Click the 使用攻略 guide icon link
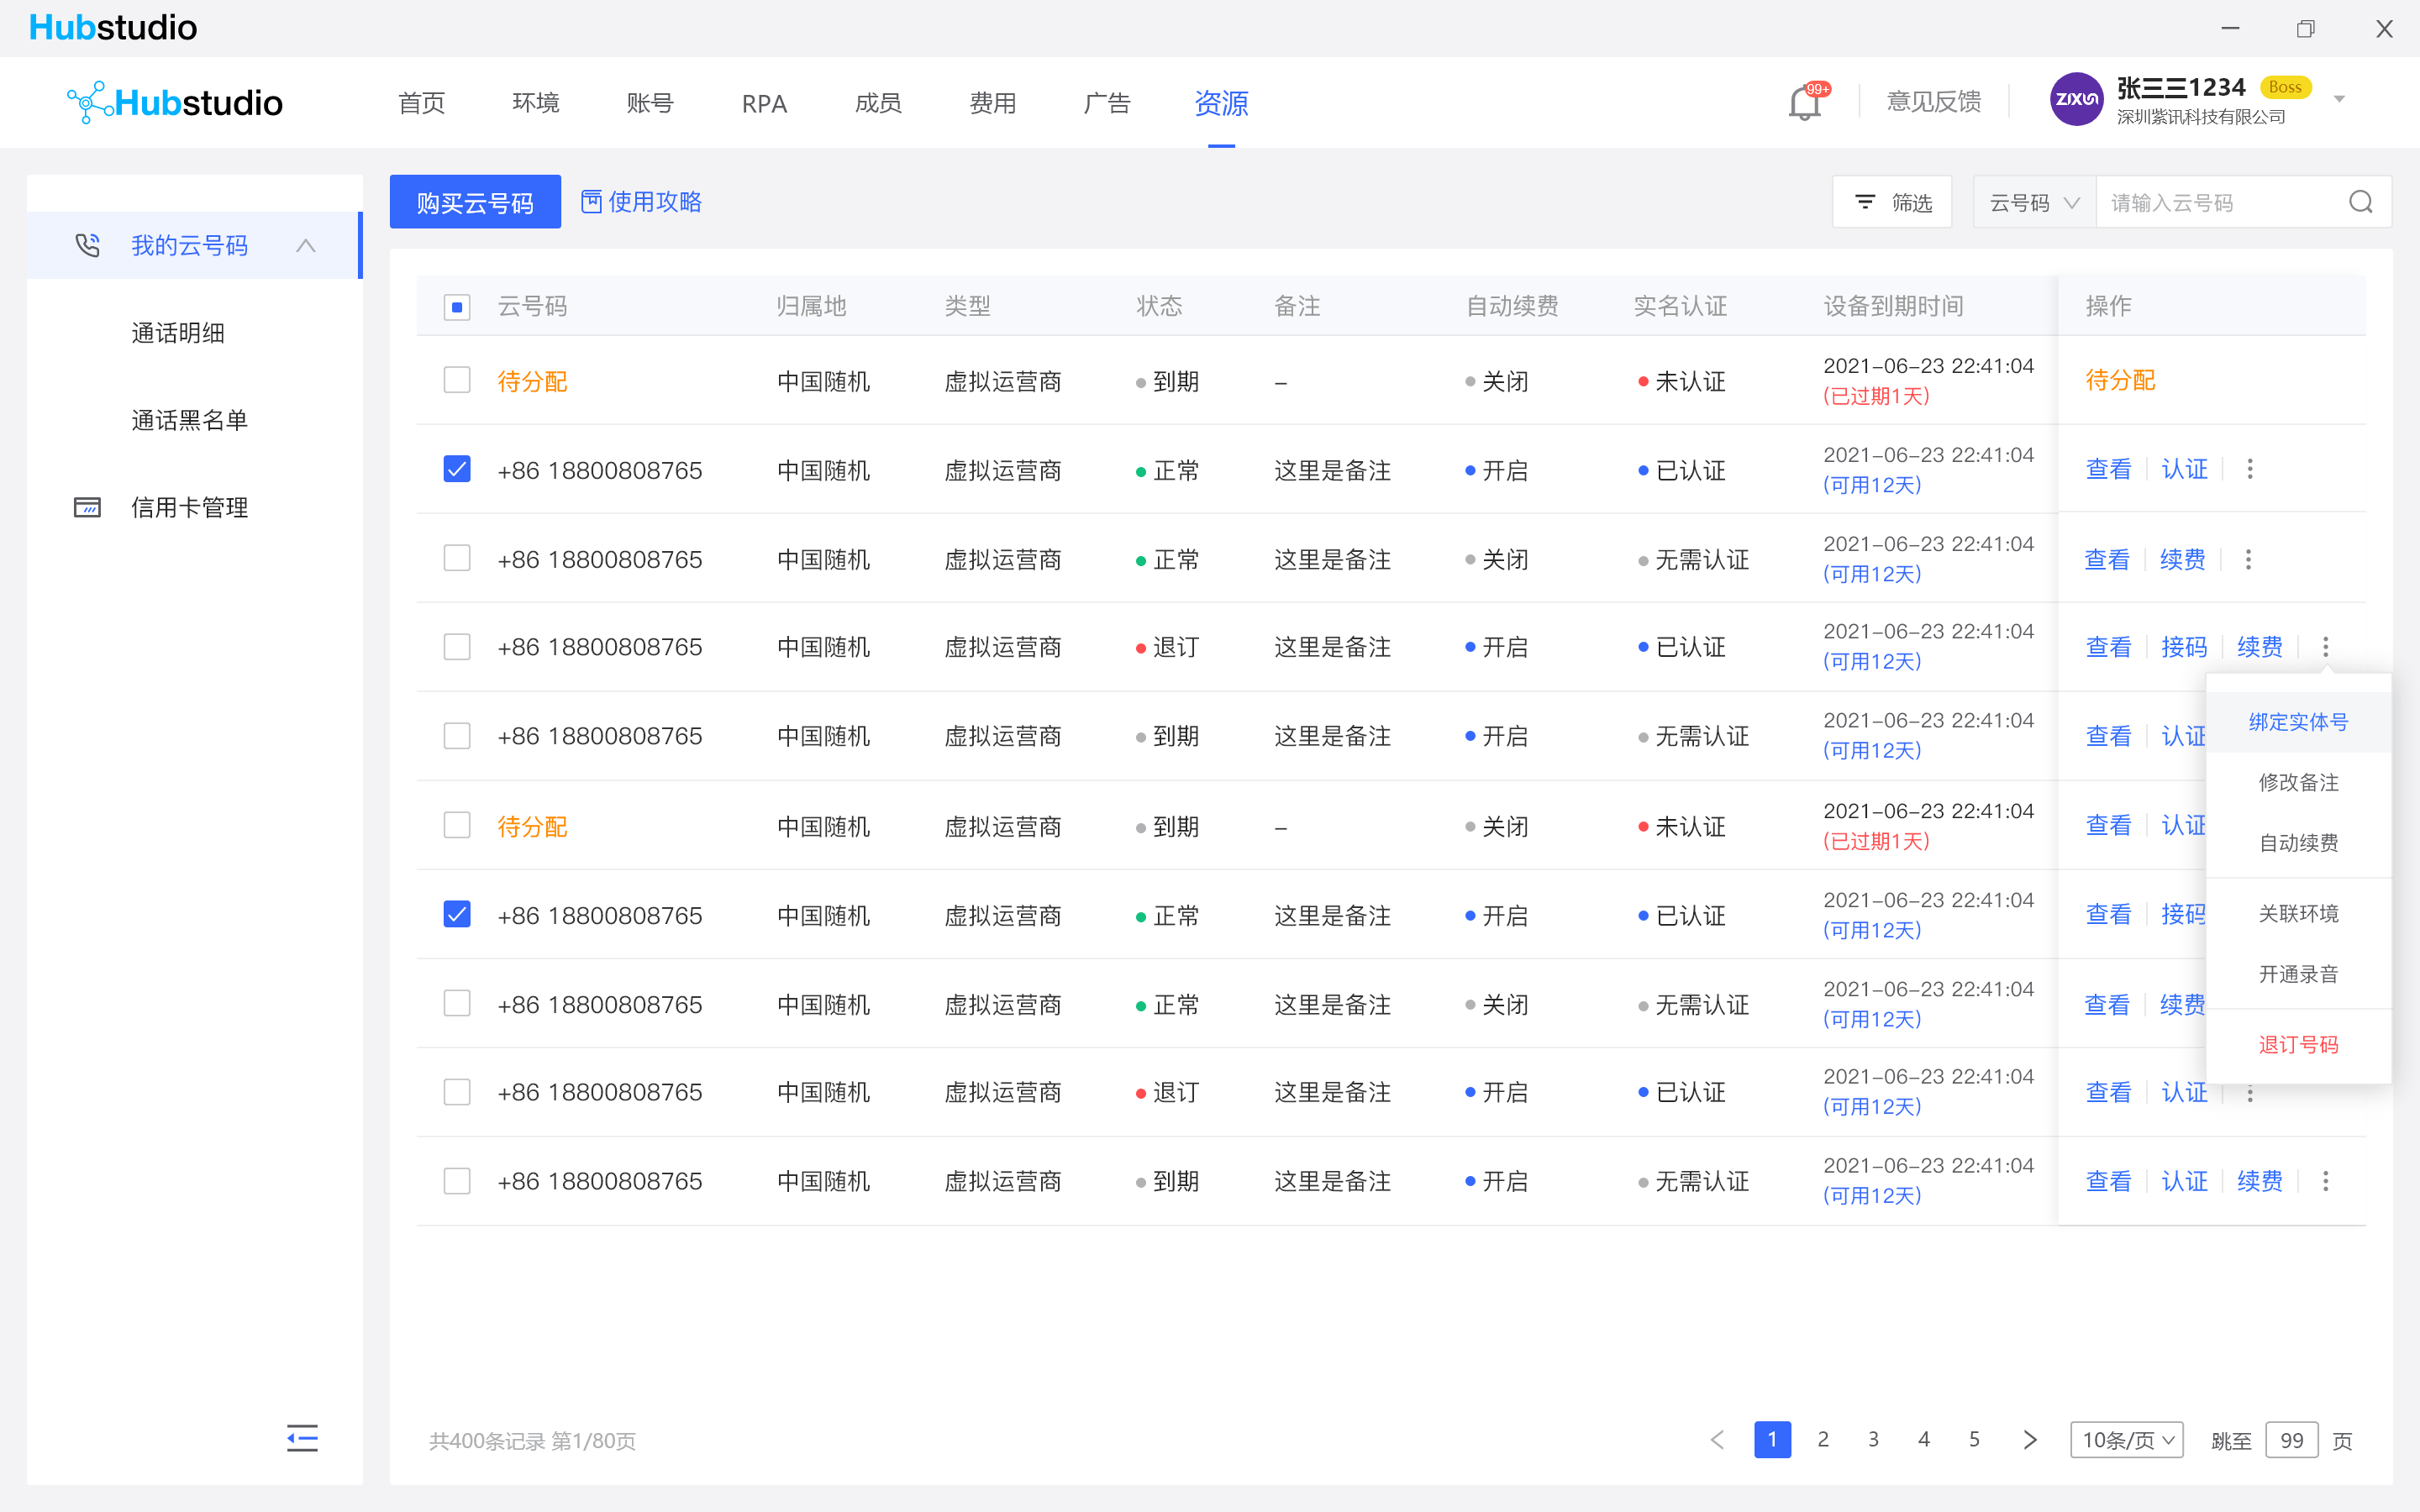 pos(641,202)
